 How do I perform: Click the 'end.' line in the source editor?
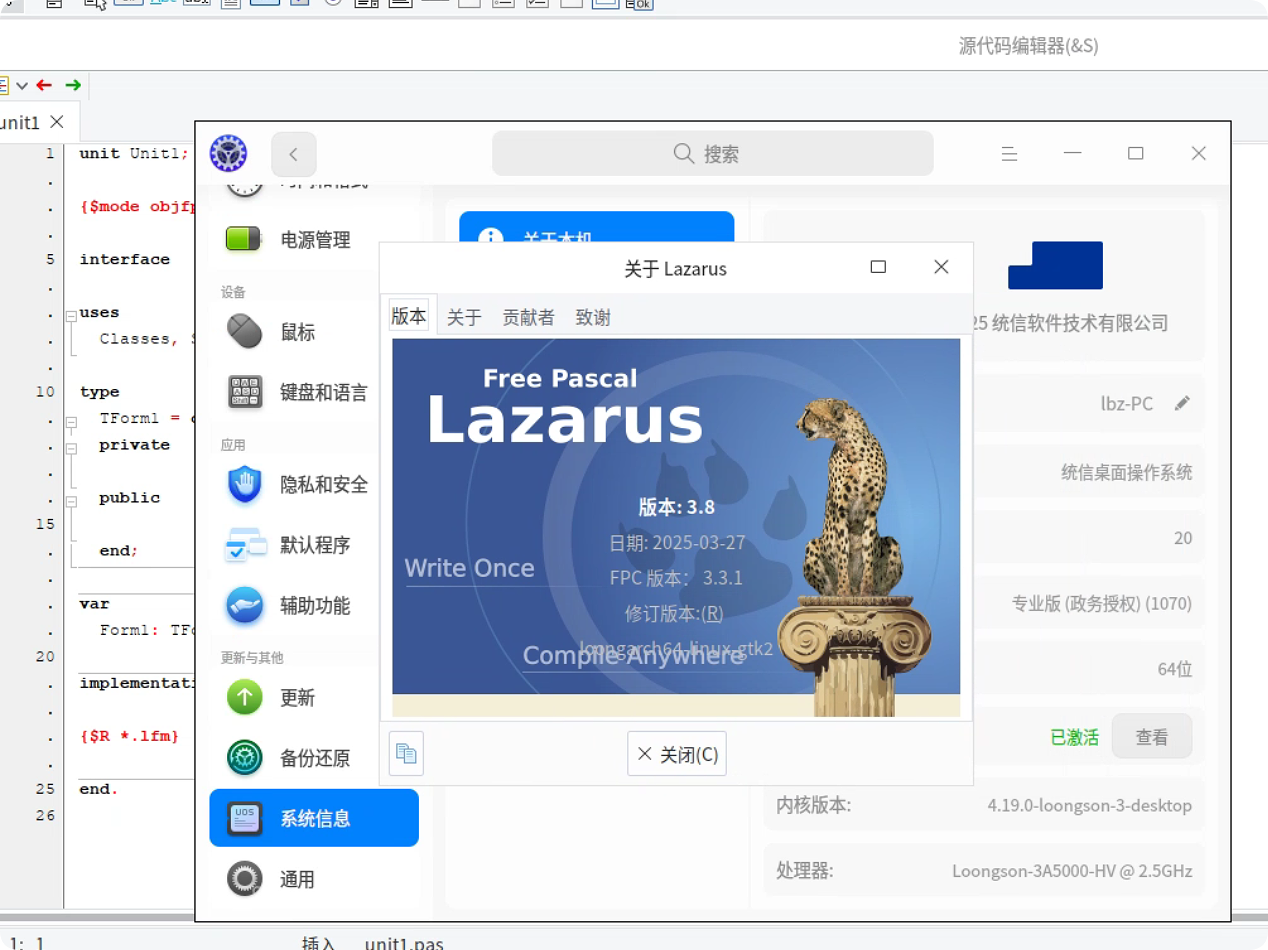[x=99, y=789]
